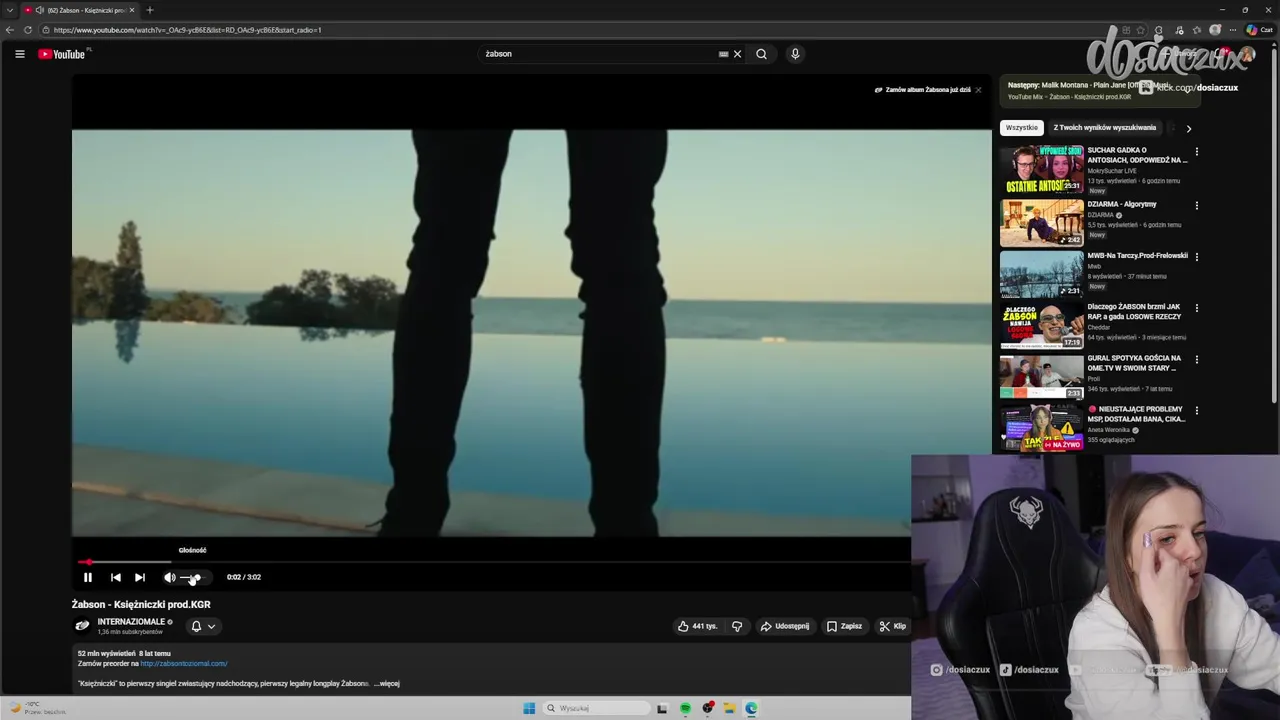Open the YouTube hamburger guide menu
The width and height of the screenshot is (1280, 720).
[x=19, y=54]
